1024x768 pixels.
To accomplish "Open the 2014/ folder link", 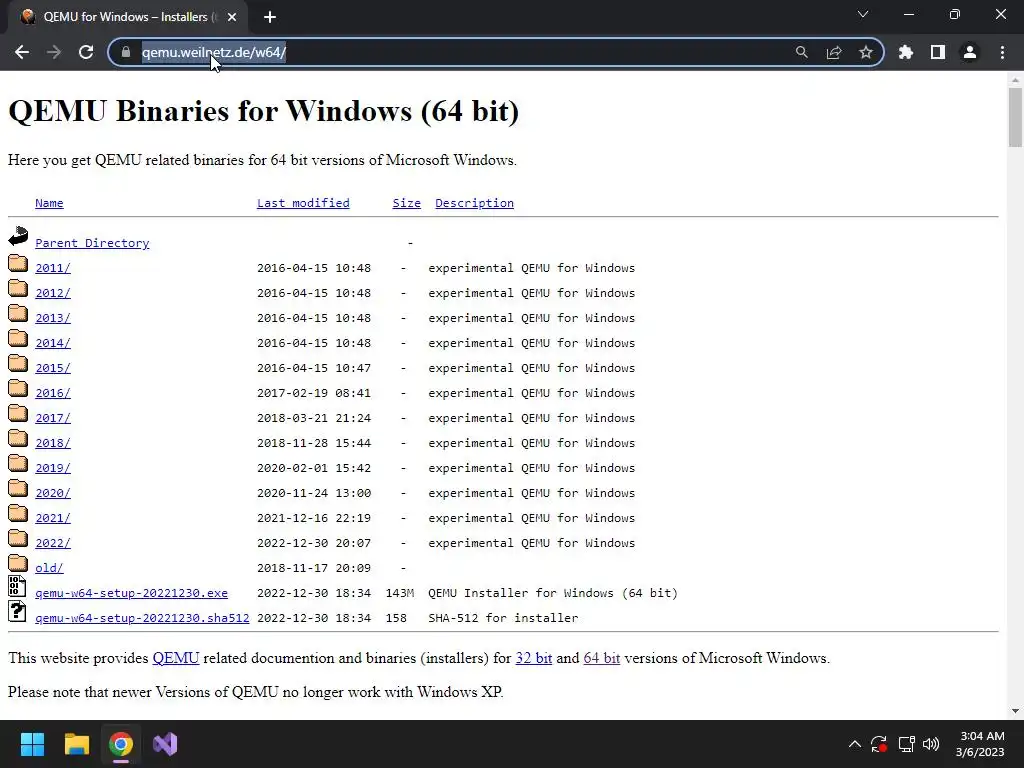I will [53, 343].
